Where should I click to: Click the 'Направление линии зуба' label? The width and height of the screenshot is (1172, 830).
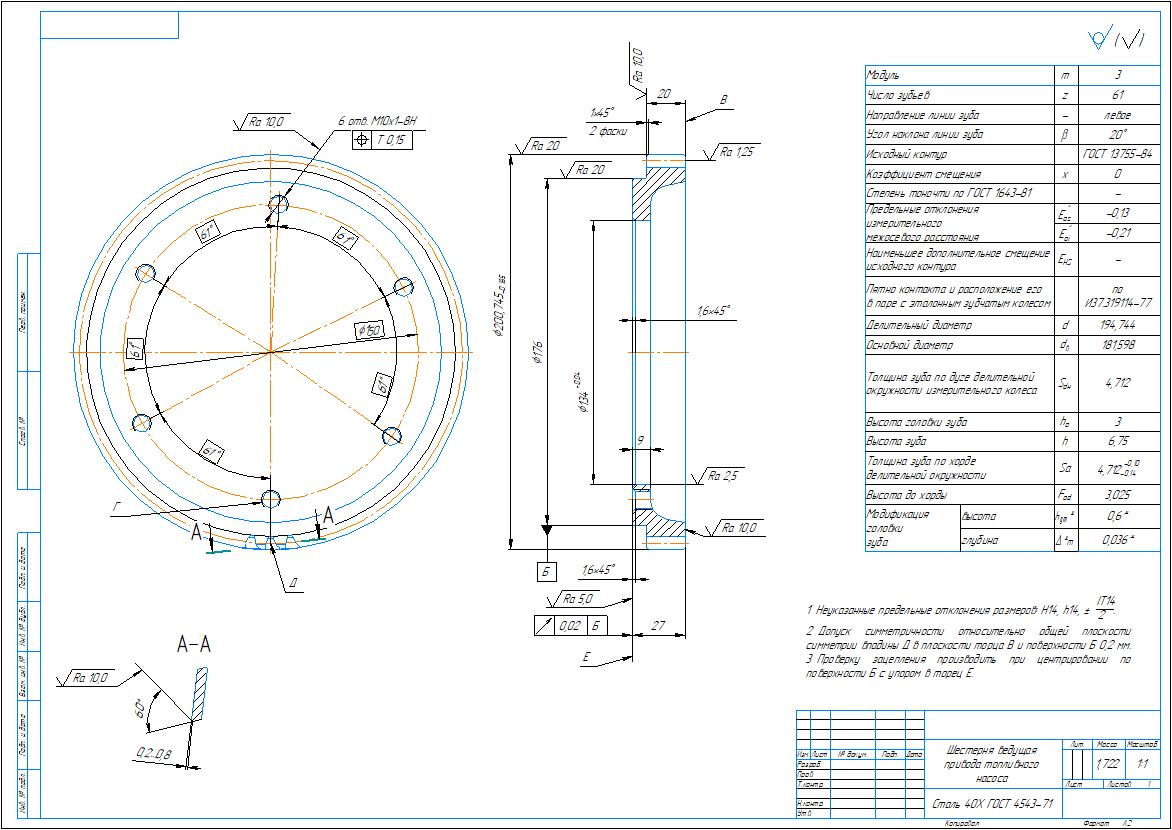[922, 115]
